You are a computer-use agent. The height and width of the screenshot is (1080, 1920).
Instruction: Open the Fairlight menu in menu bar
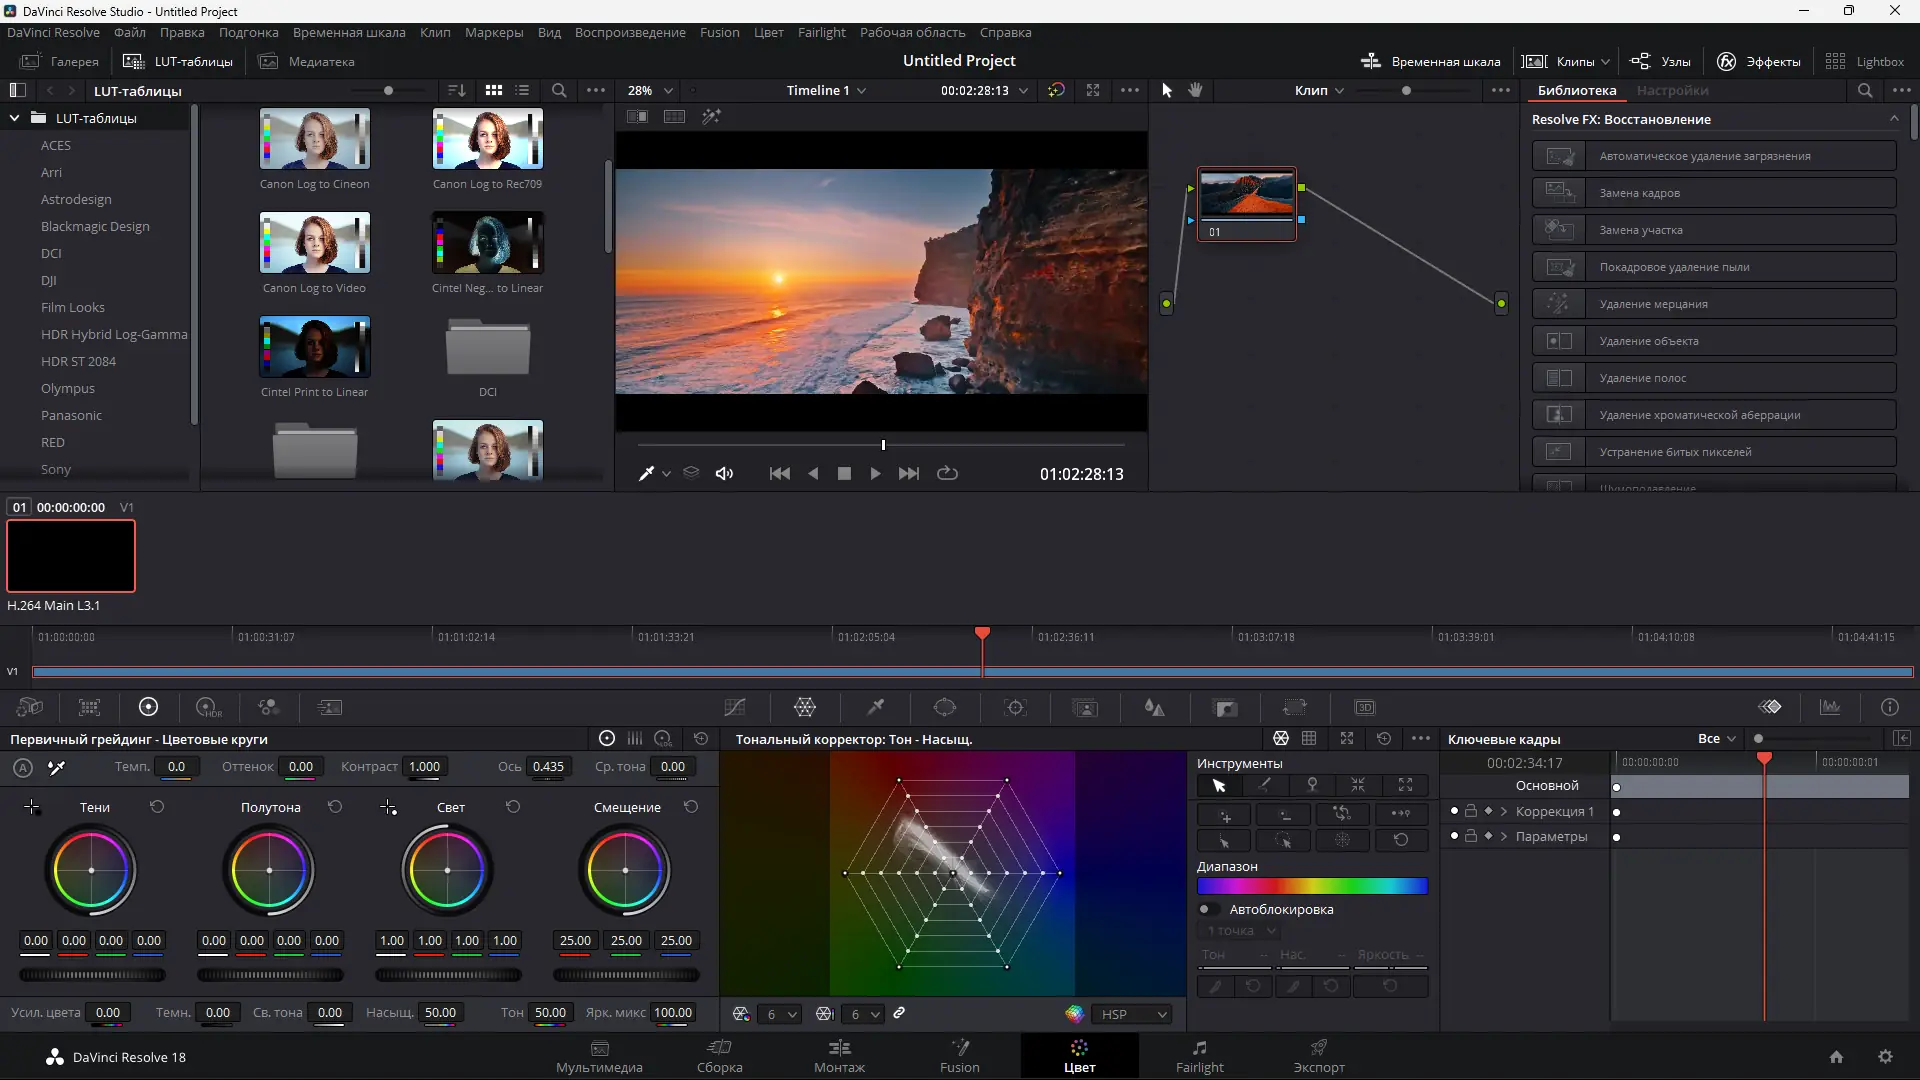tap(821, 32)
